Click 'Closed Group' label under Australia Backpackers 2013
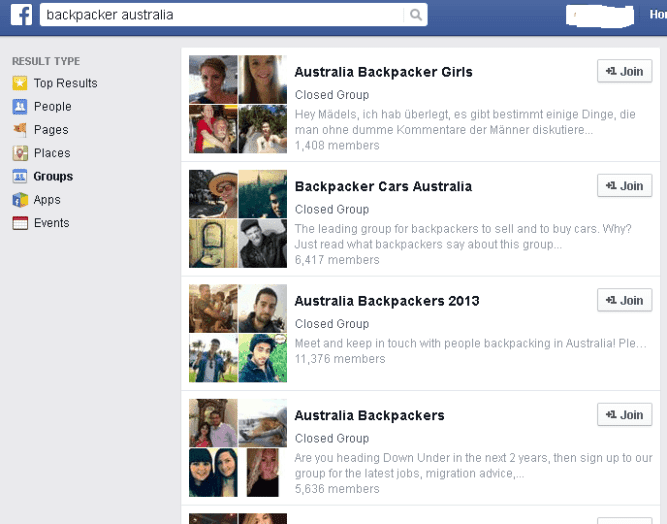 pos(332,324)
